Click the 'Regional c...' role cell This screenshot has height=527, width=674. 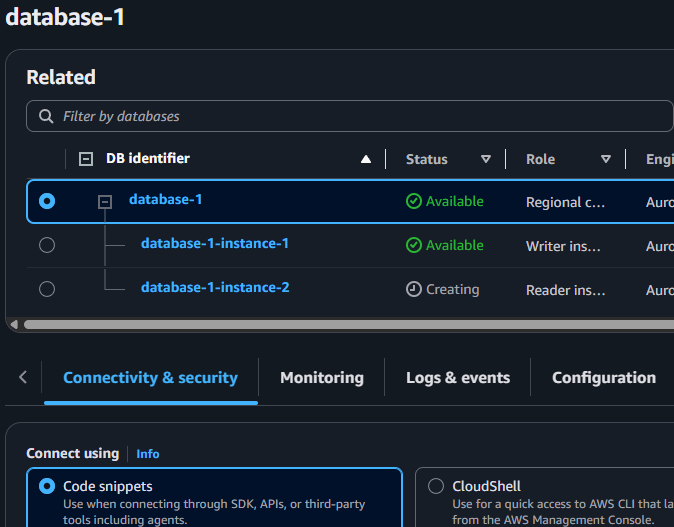(x=565, y=202)
